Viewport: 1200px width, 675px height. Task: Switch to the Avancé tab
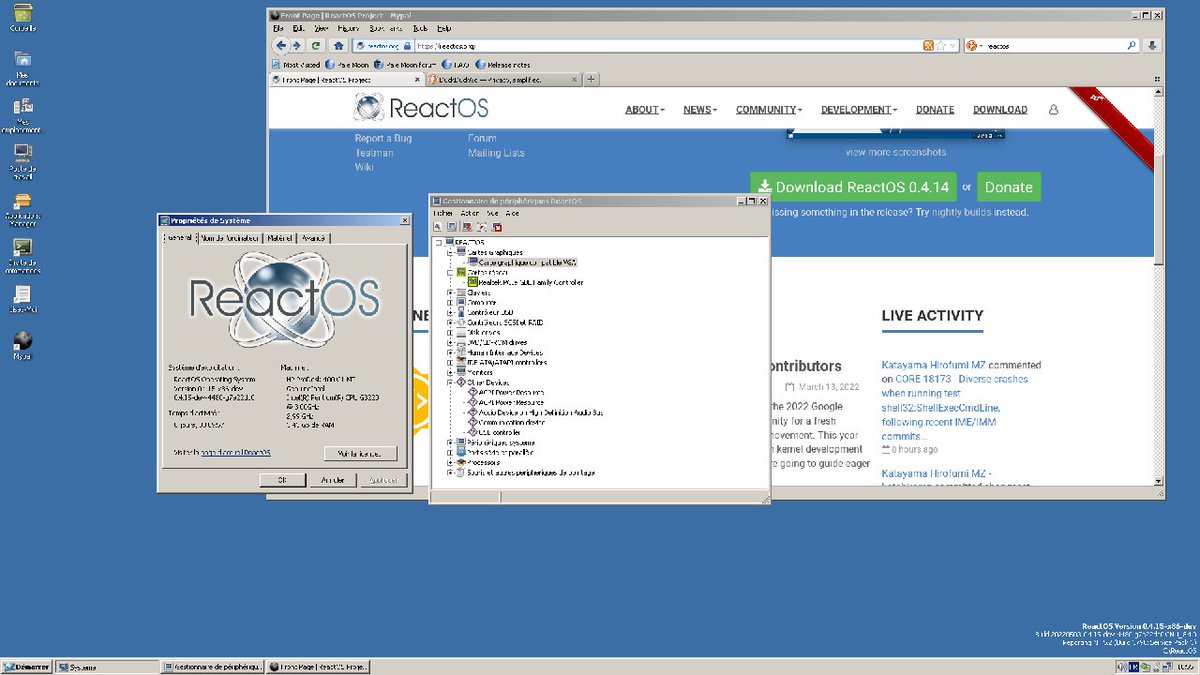pyautogui.click(x=313, y=238)
